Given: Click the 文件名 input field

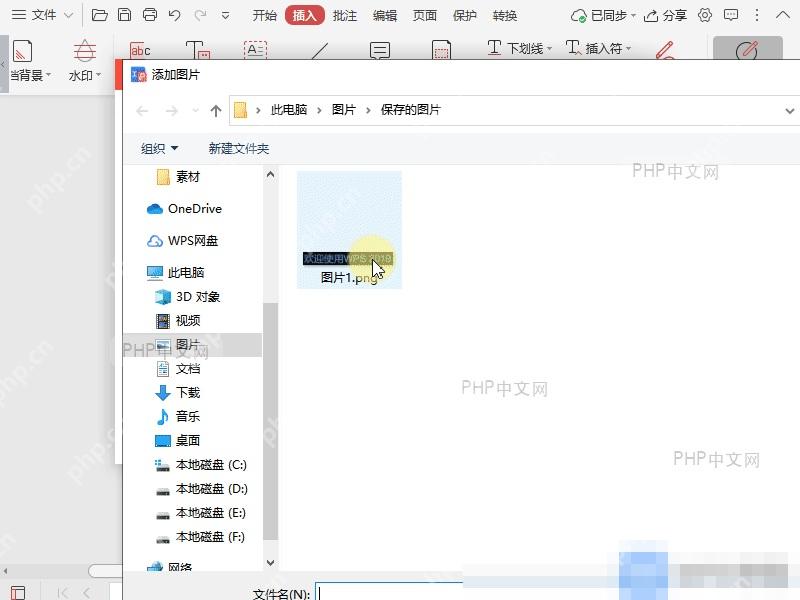Looking at the screenshot, I should 389,592.
